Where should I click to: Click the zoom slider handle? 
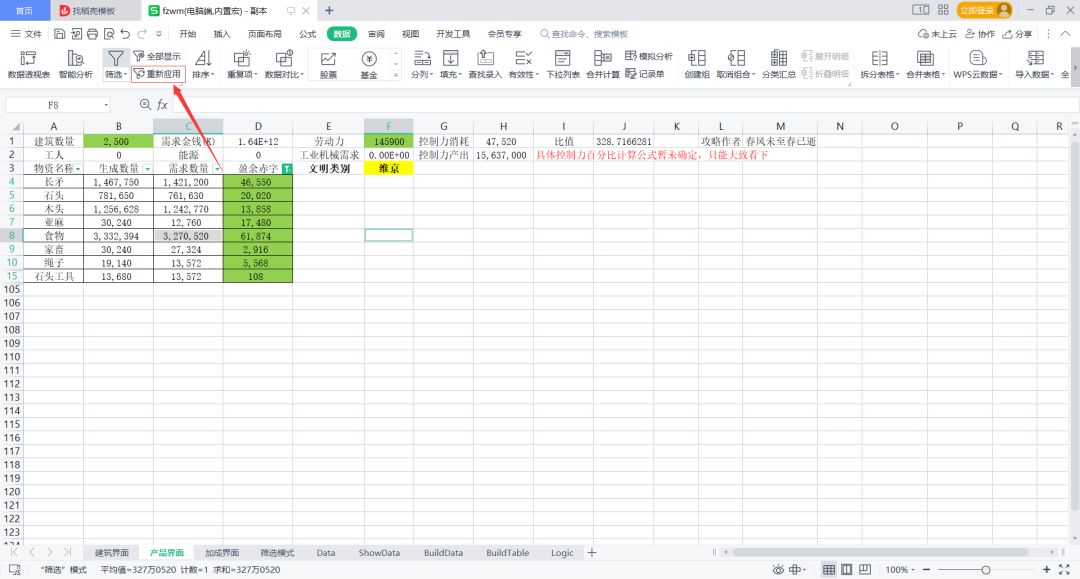tap(986, 569)
